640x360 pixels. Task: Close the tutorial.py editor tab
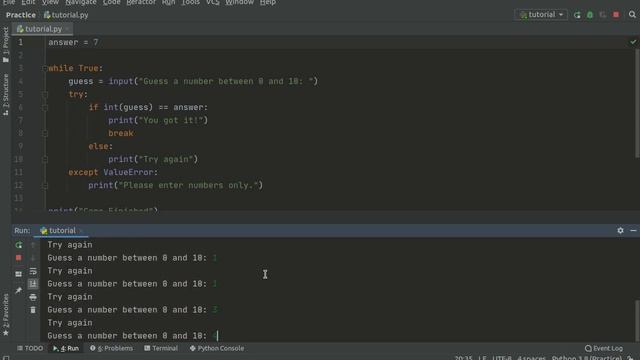tap(67, 29)
